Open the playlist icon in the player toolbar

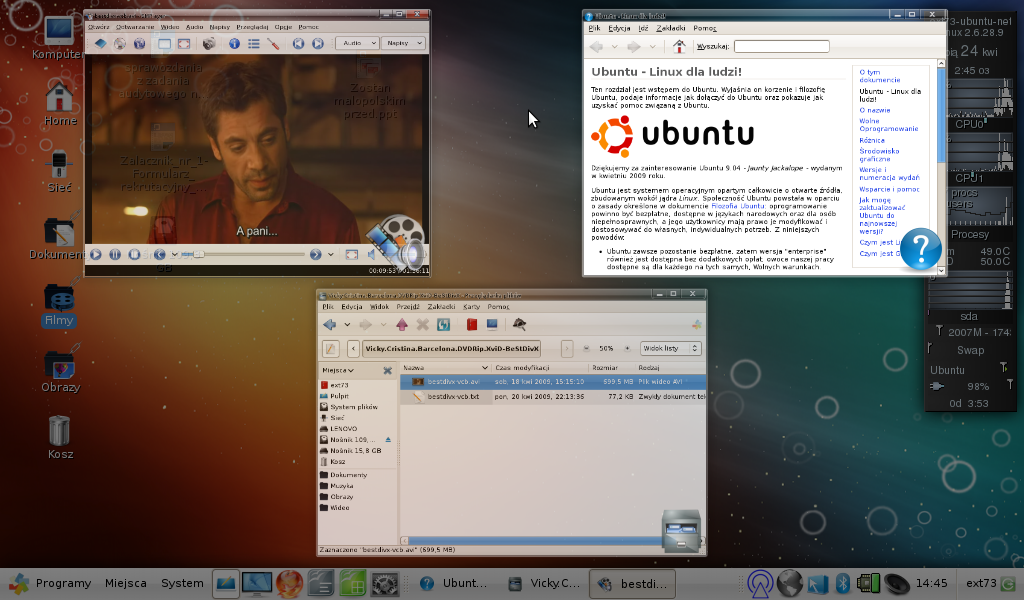[x=253, y=44]
